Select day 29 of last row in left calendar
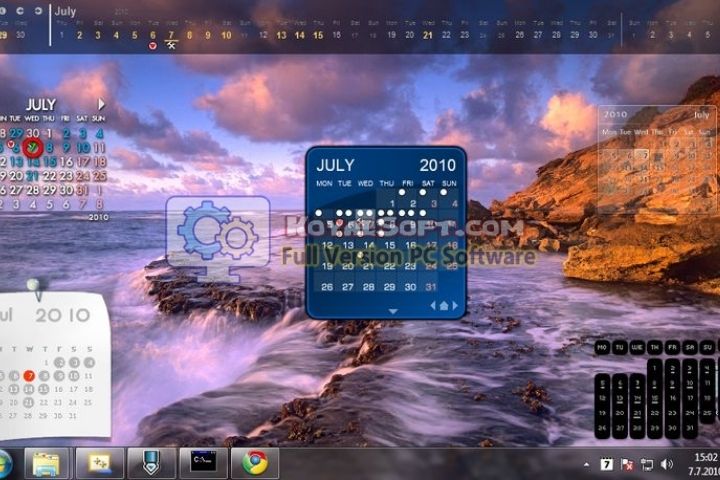720x480 pixels. pyautogui.click(x=49, y=190)
